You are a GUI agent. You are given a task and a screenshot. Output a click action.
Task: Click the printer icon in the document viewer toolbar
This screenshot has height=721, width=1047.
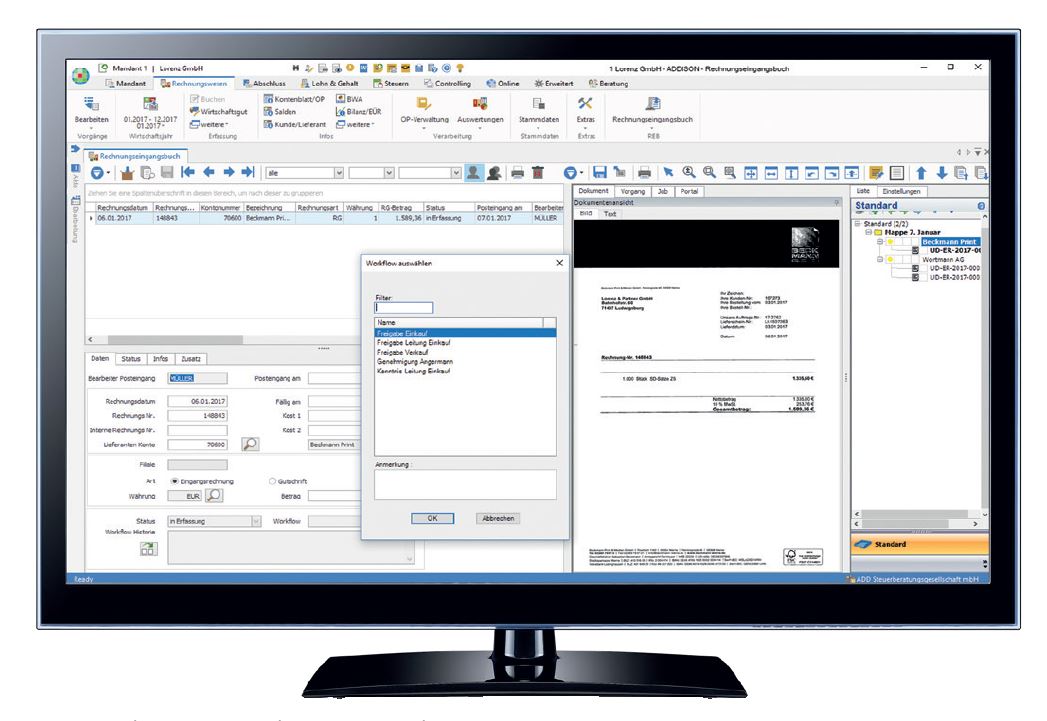[642, 172]
